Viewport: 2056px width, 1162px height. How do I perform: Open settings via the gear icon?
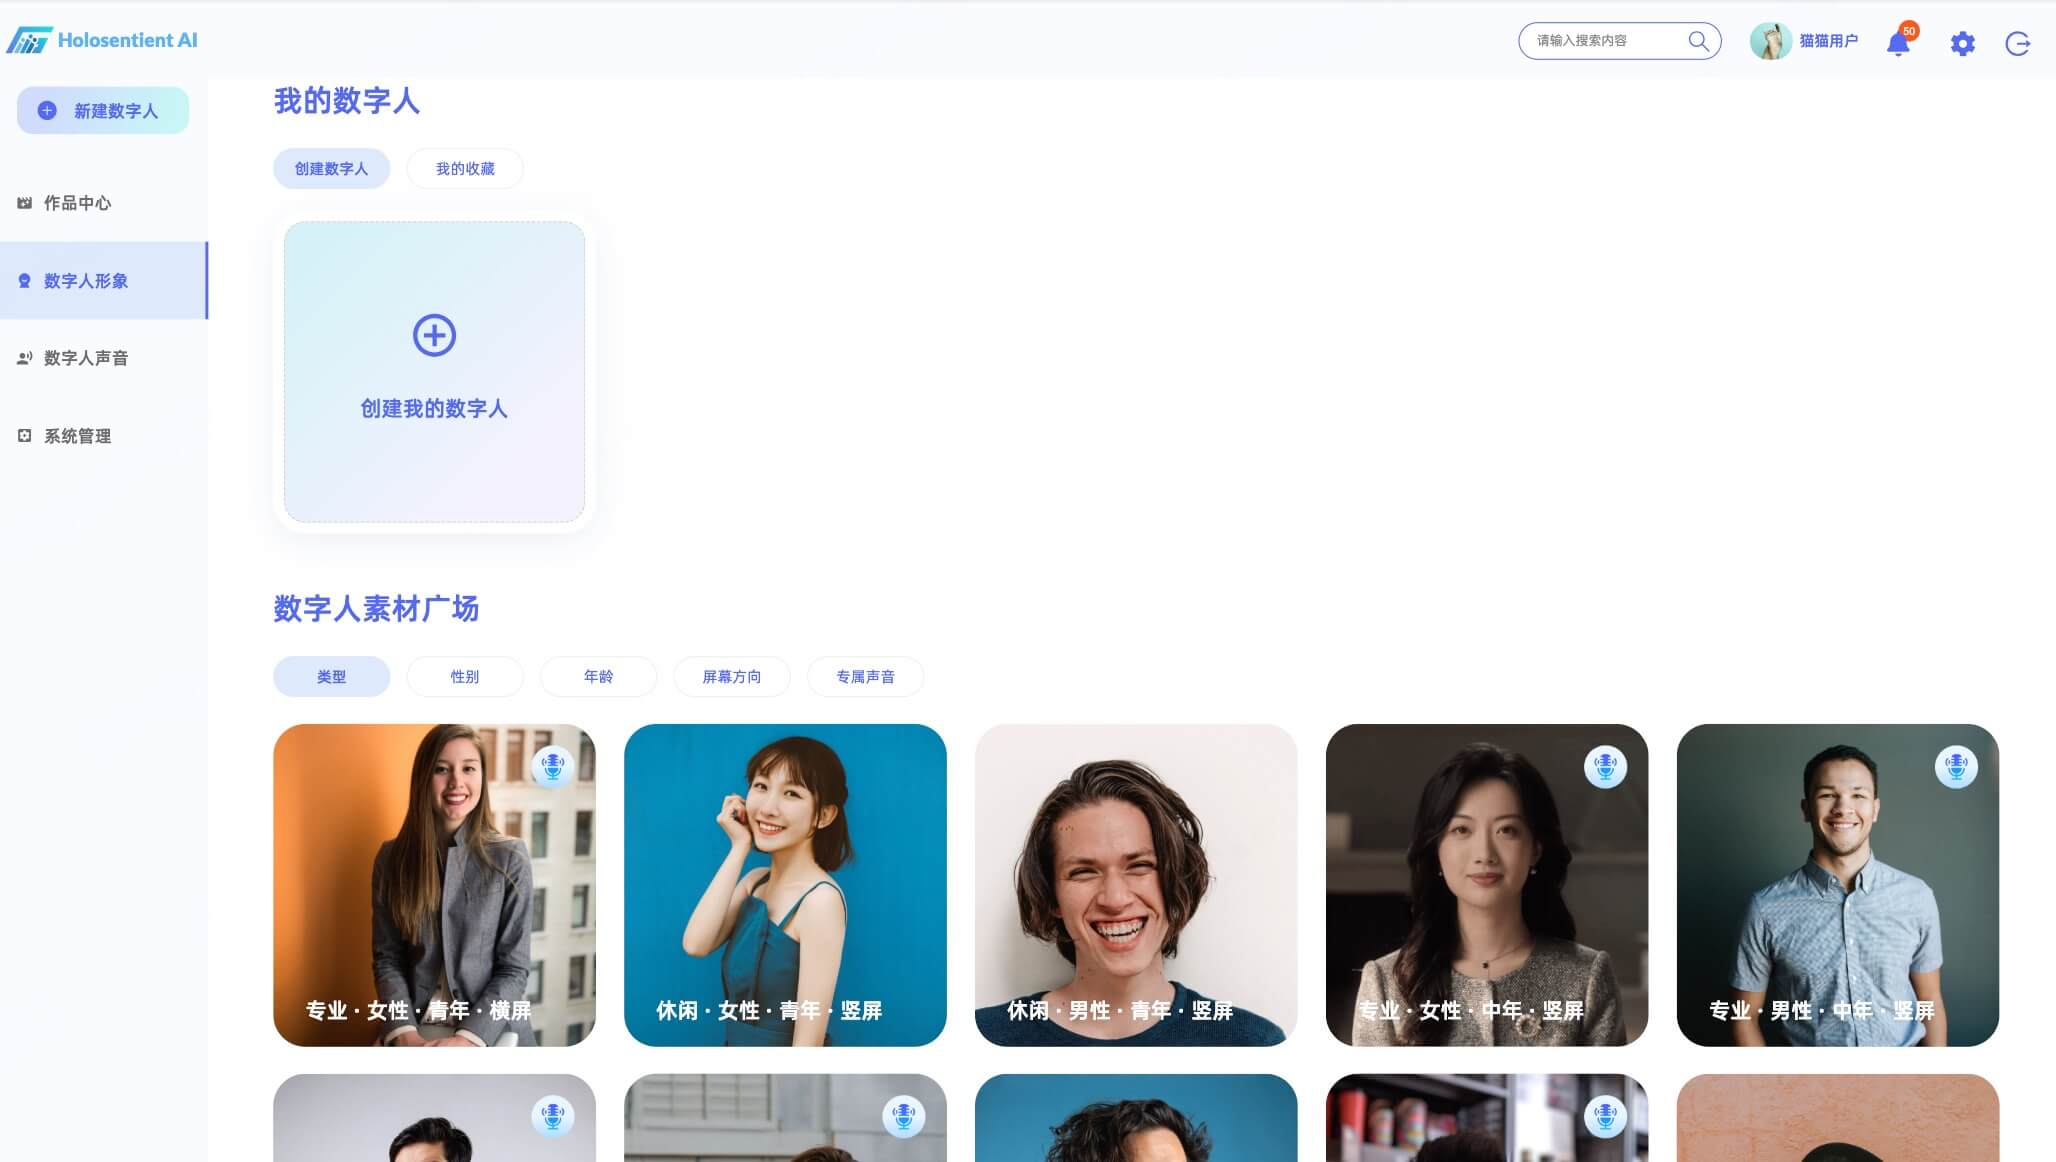coord(1962,43)
